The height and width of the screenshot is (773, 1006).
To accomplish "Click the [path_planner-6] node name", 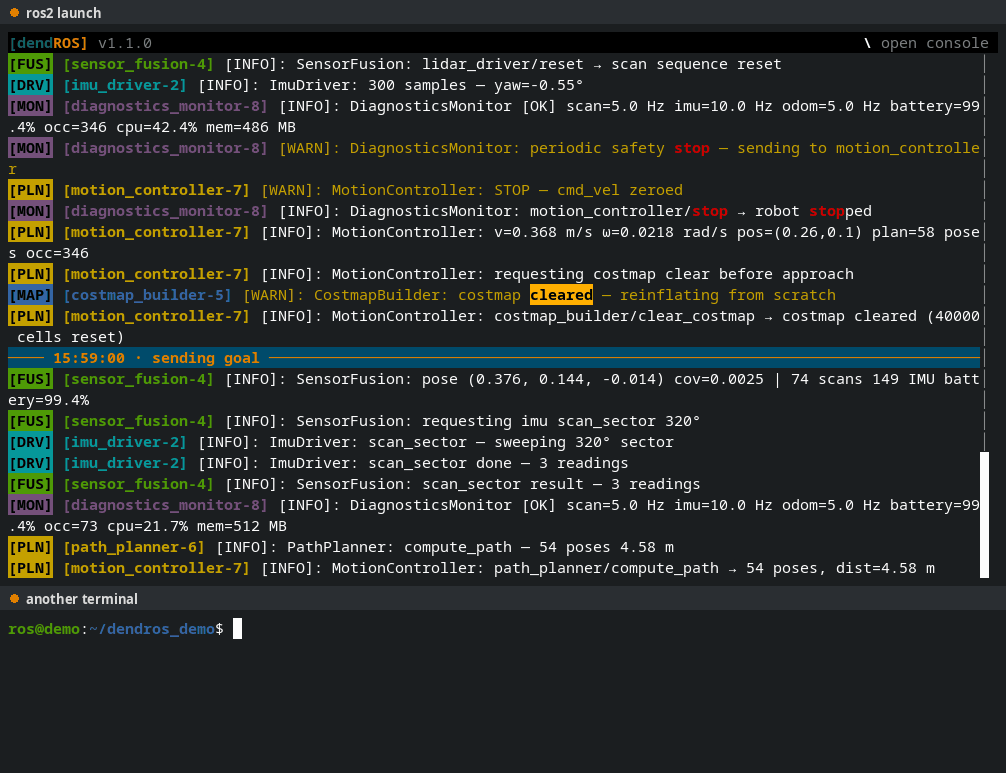I will (x=134, y=547).
